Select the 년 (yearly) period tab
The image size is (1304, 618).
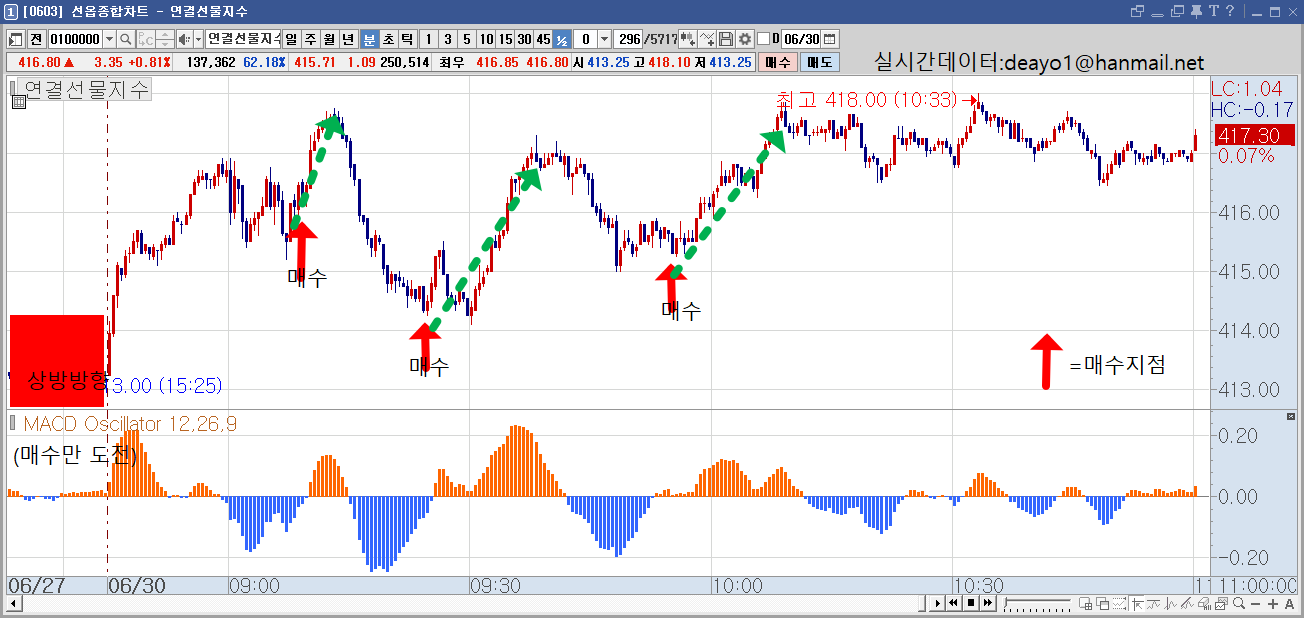click(349, 39)
